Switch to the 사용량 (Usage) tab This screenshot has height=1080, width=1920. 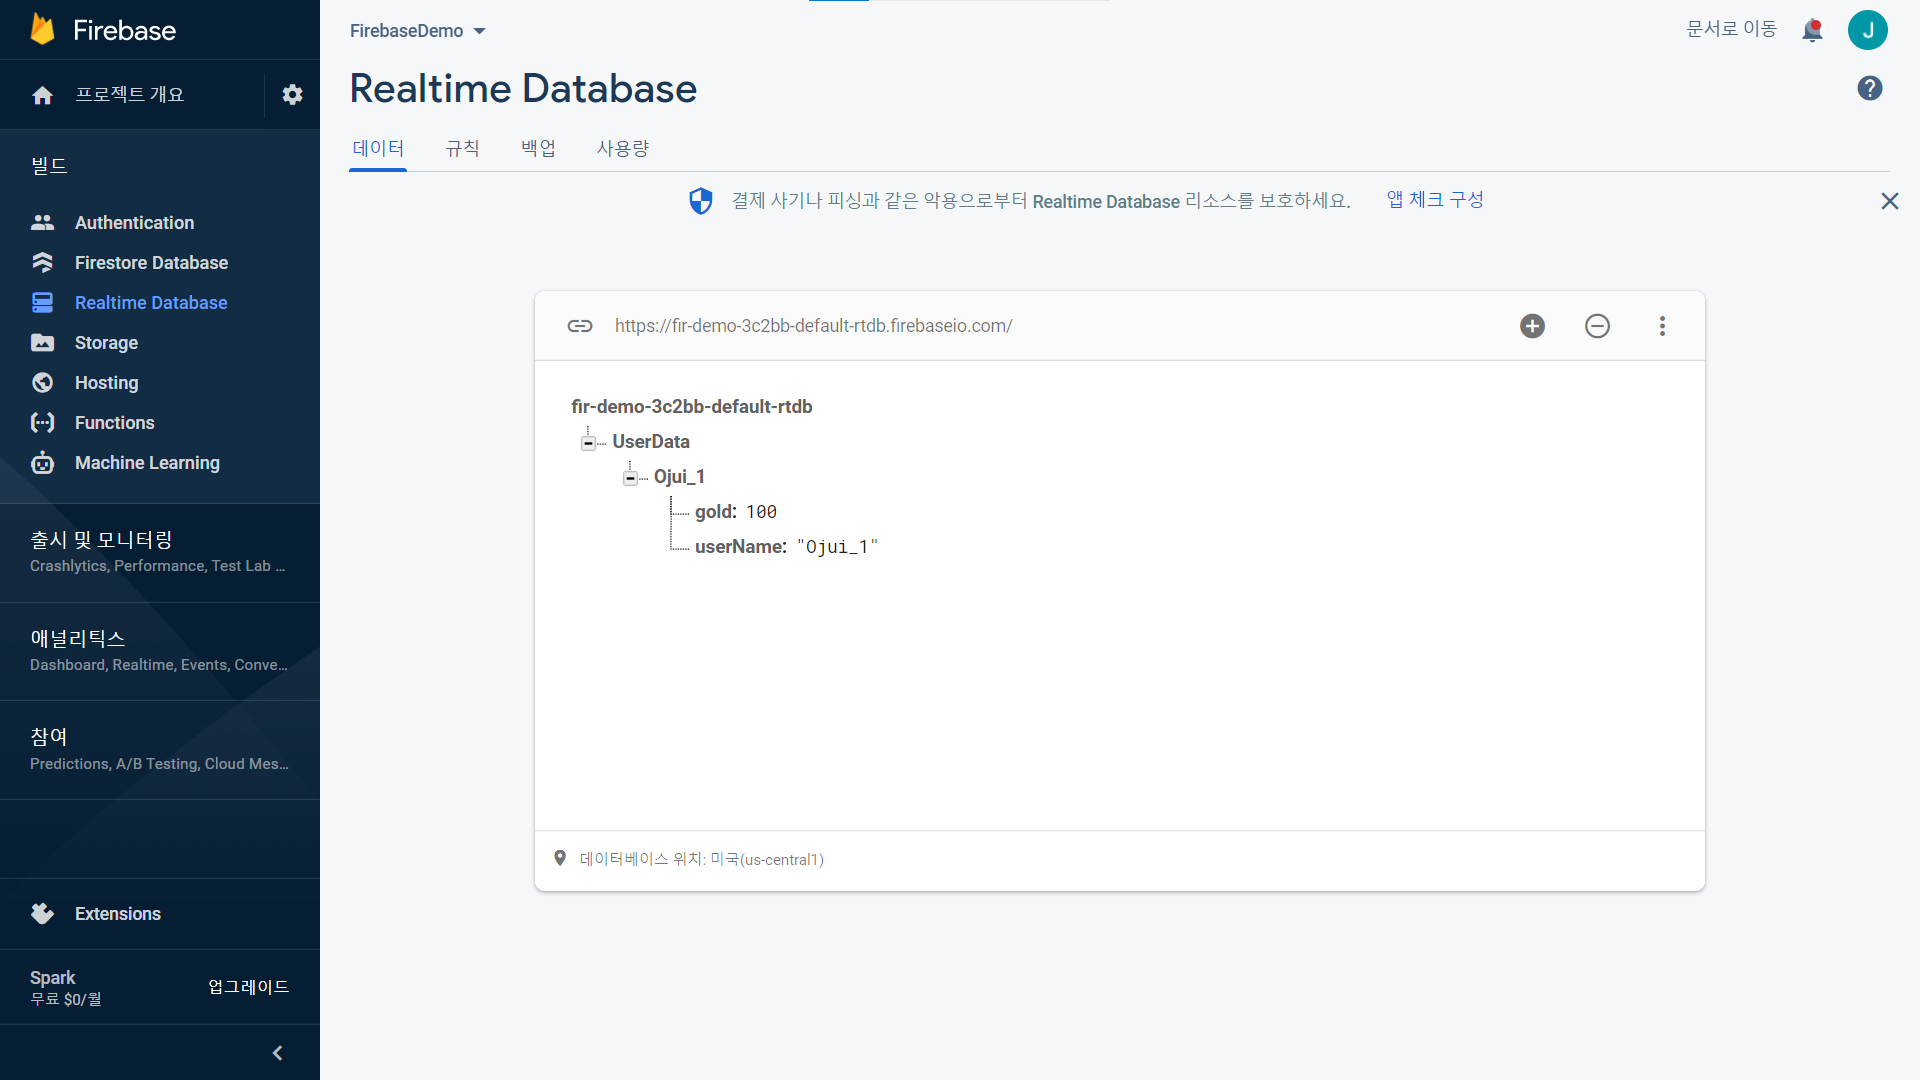pos(622,148)
